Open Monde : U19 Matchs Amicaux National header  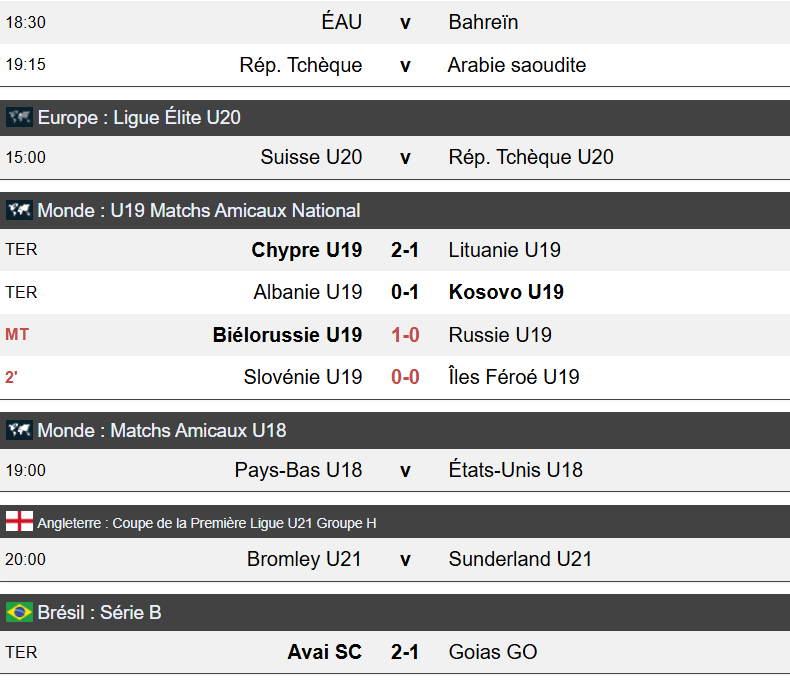coord(198,211)
